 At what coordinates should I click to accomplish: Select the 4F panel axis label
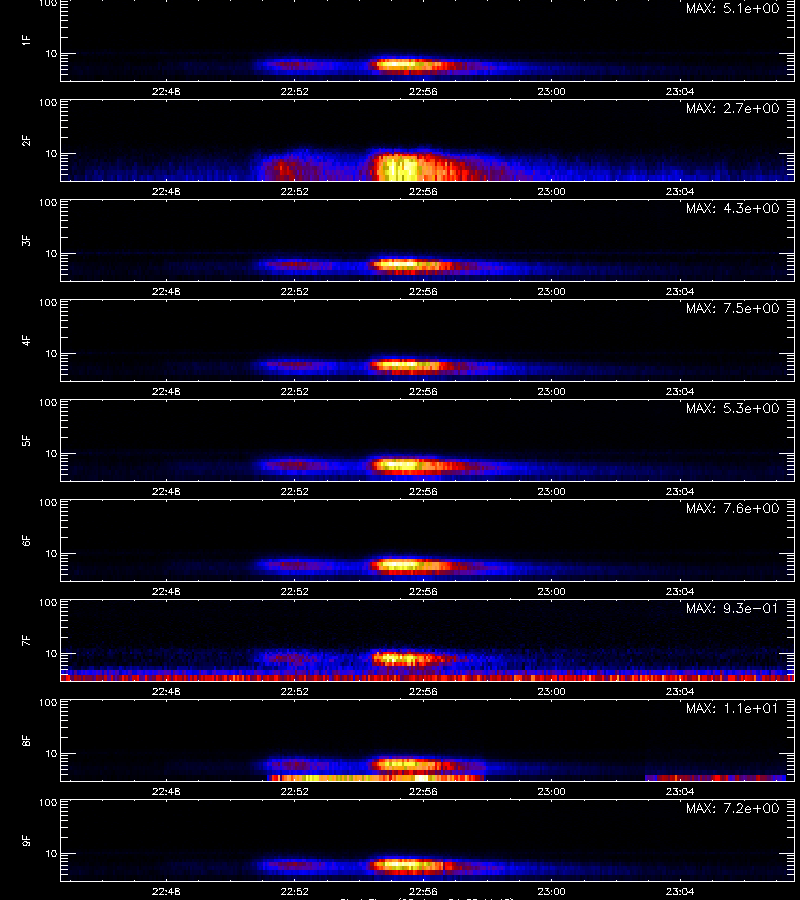(26, 340)
